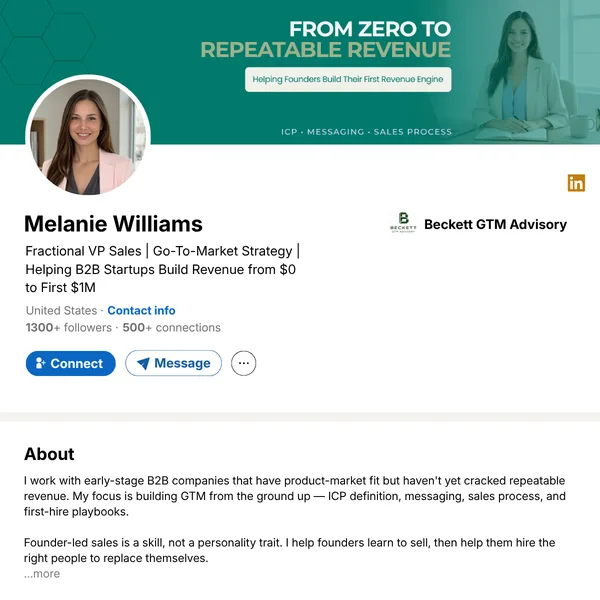Click the Beckett GTM Advisory logo icon
Image resolution: width=600 pixels, height=600 pixels.
point(403,223)
